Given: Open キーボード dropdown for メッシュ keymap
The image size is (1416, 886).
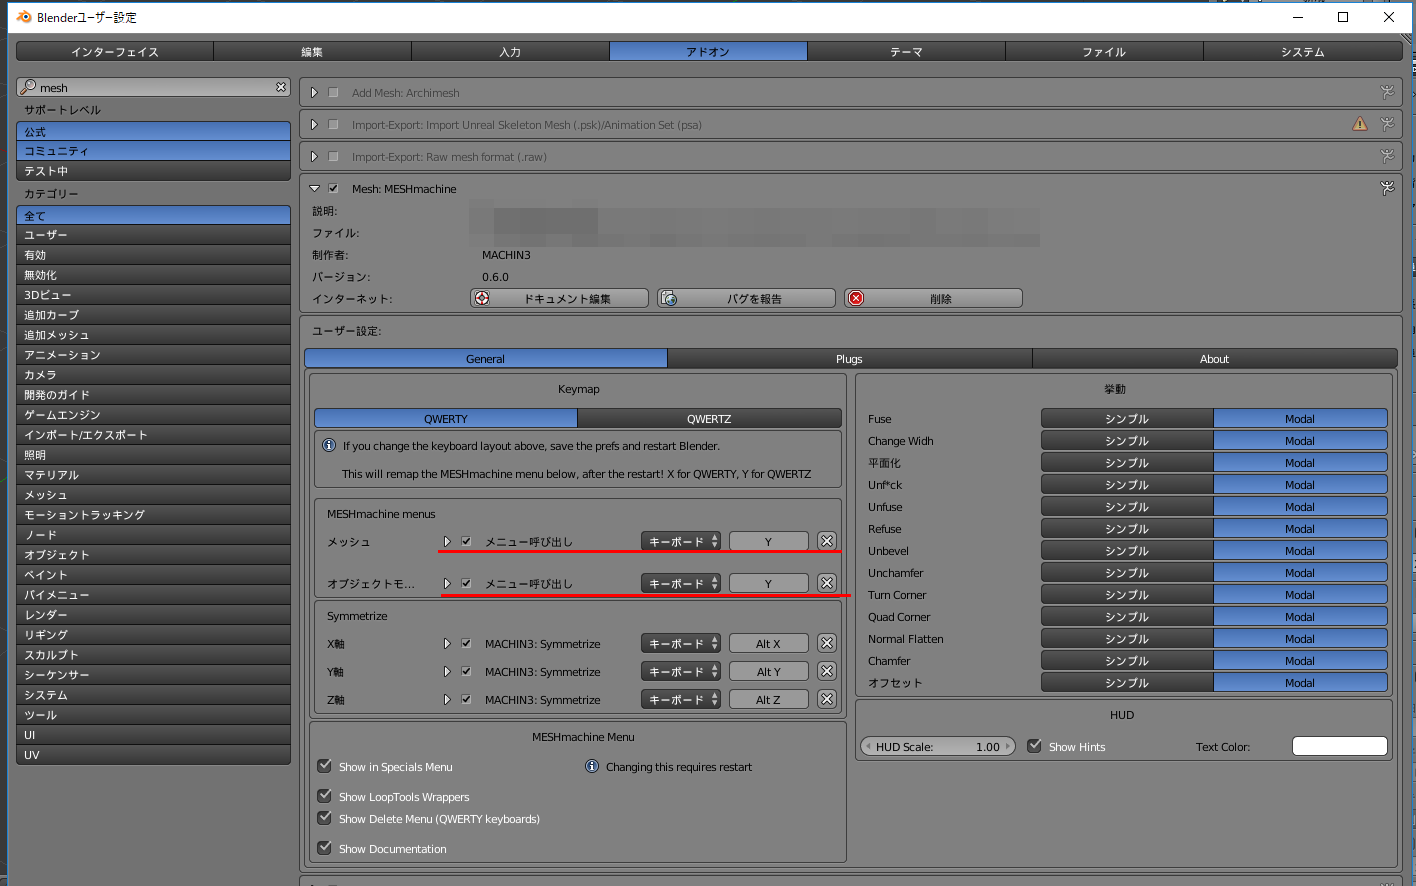Looking at the screenshot, I should 681,541.
